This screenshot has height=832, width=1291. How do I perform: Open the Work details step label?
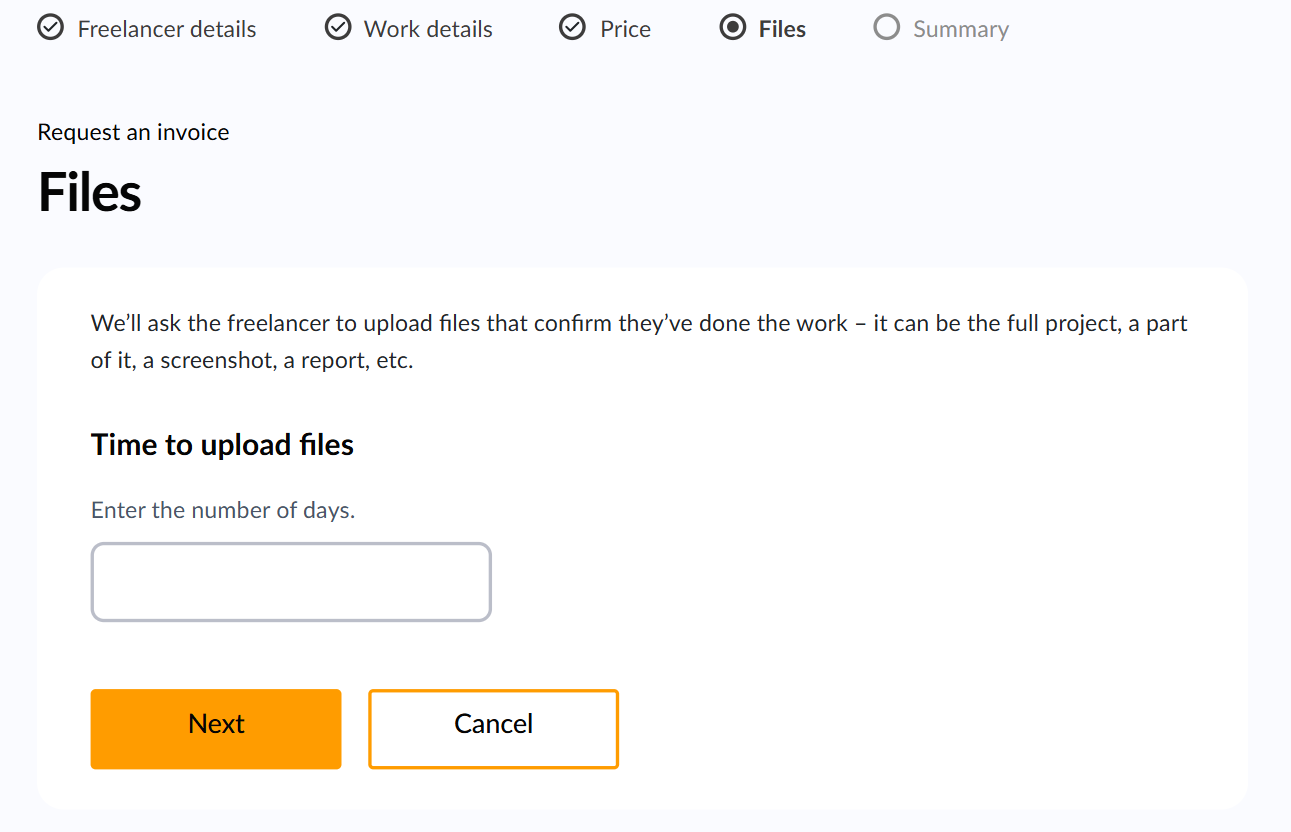pos(428,30)
